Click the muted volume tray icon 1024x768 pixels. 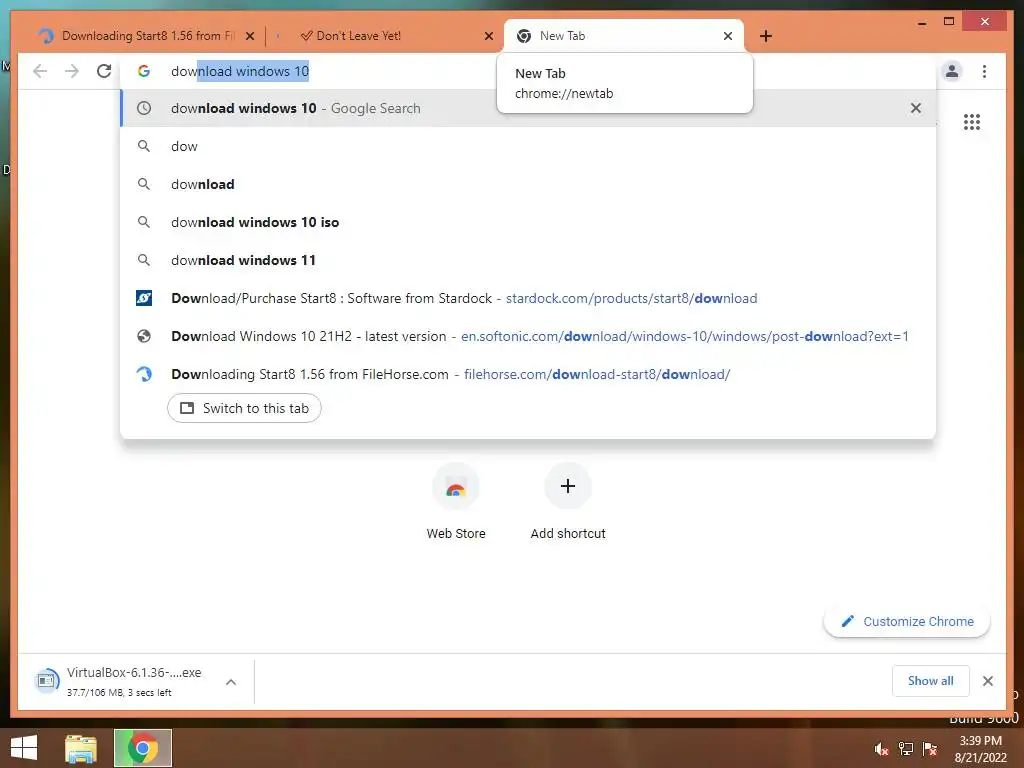(882, 749)
